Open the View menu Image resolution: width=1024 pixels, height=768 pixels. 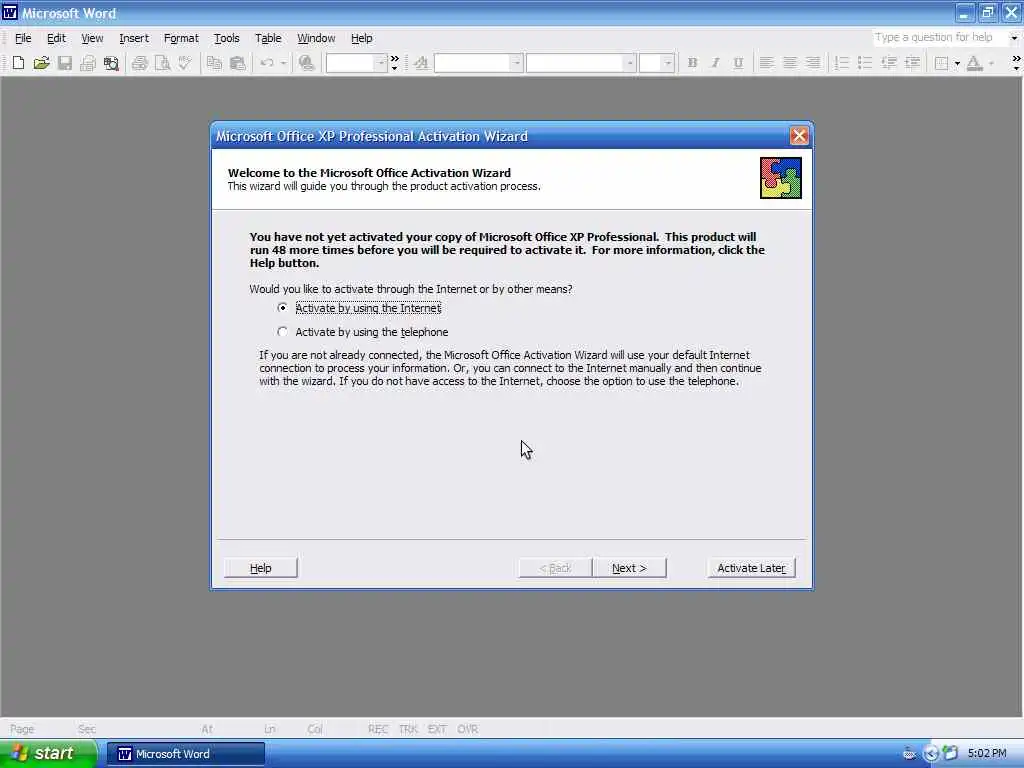pyautogui.click(x=92, y=38)
